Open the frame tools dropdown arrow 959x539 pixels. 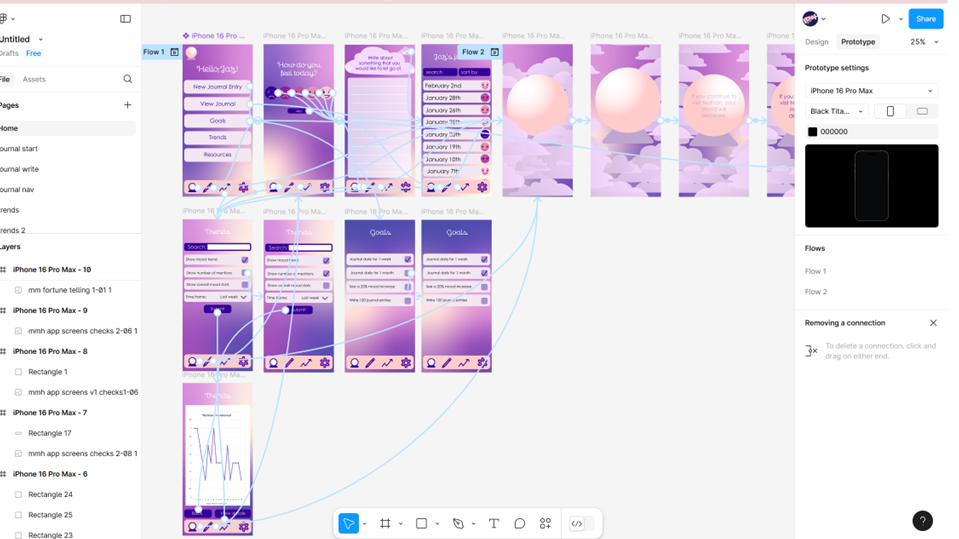[x=401, y=524]
